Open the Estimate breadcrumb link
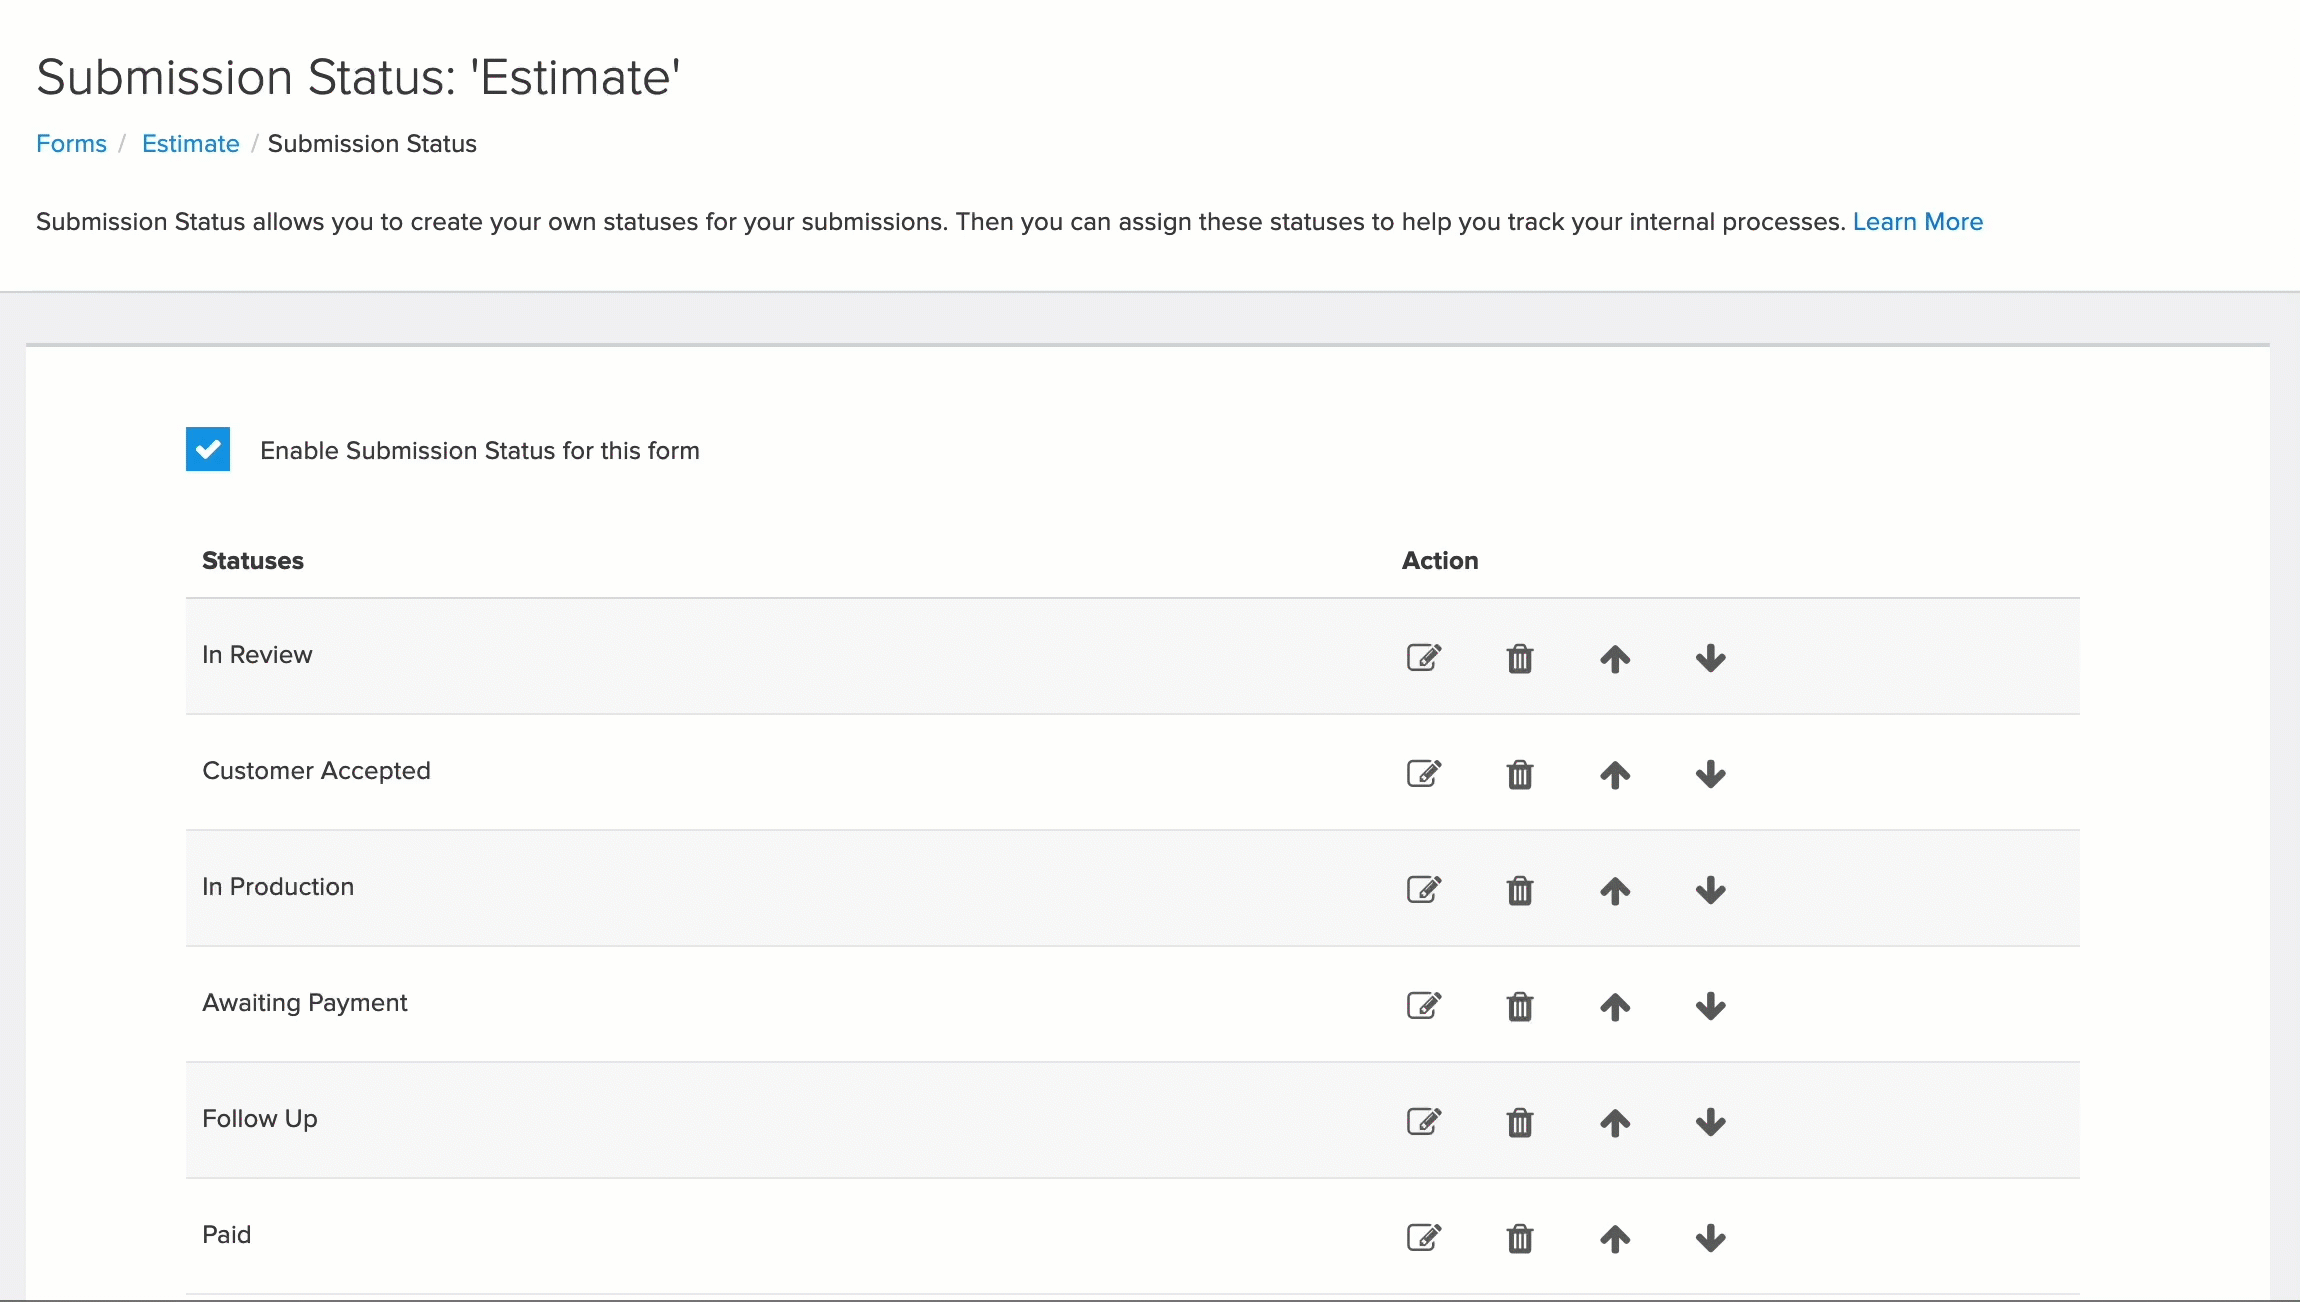 click(x=191, y=143)
